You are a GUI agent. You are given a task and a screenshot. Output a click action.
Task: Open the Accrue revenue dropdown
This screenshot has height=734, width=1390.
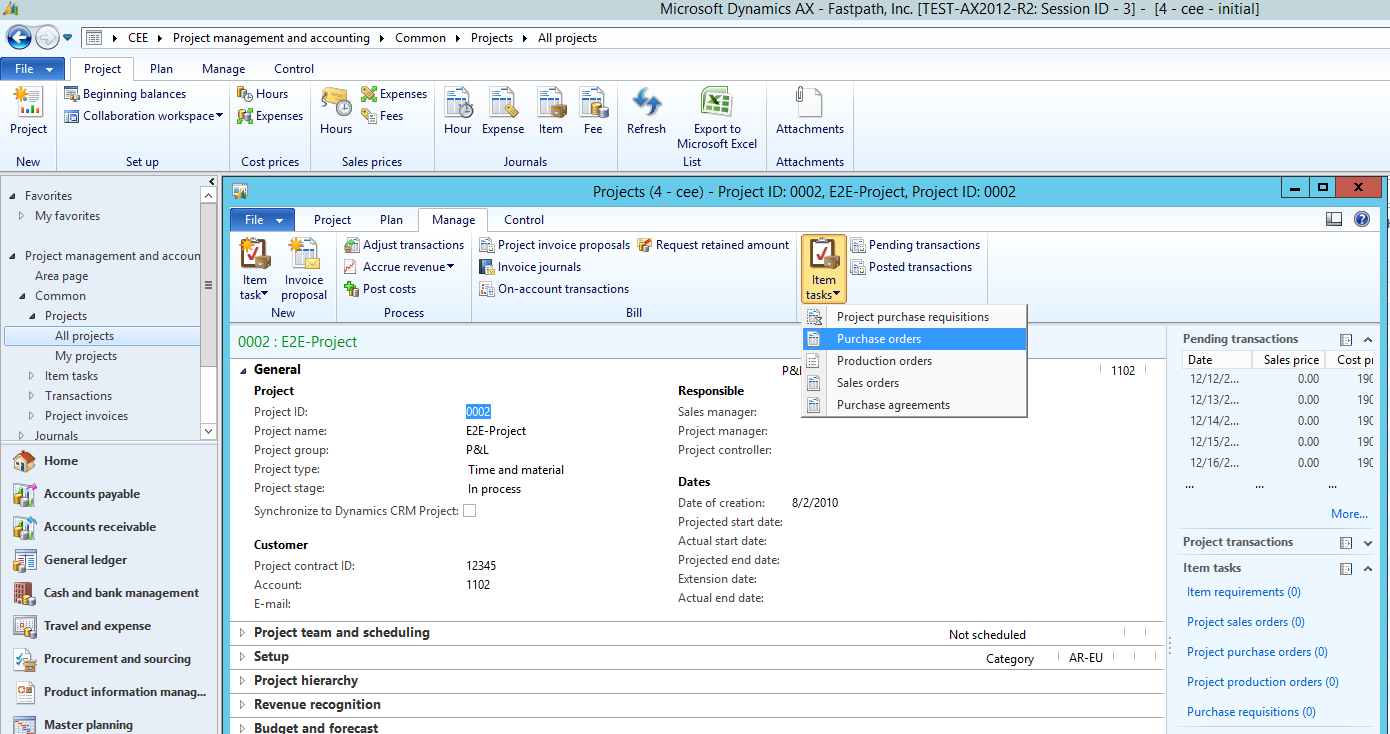pos(399,267)
